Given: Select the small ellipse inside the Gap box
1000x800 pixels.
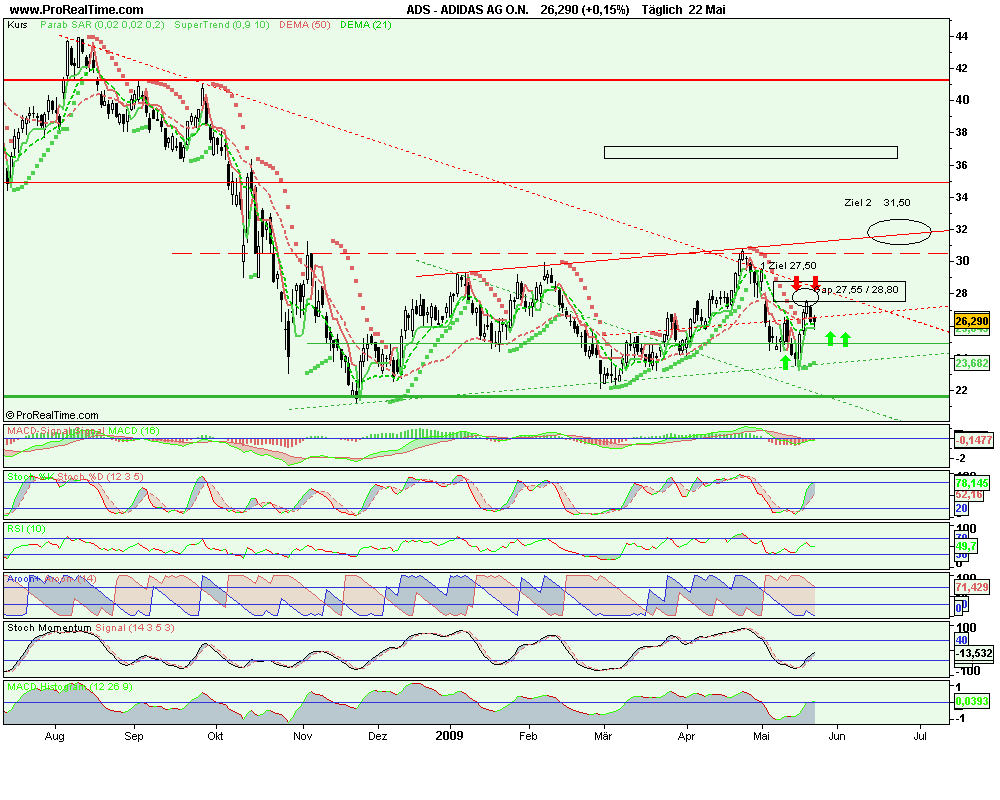Looking at the screenshot, I should coord(806,296).
